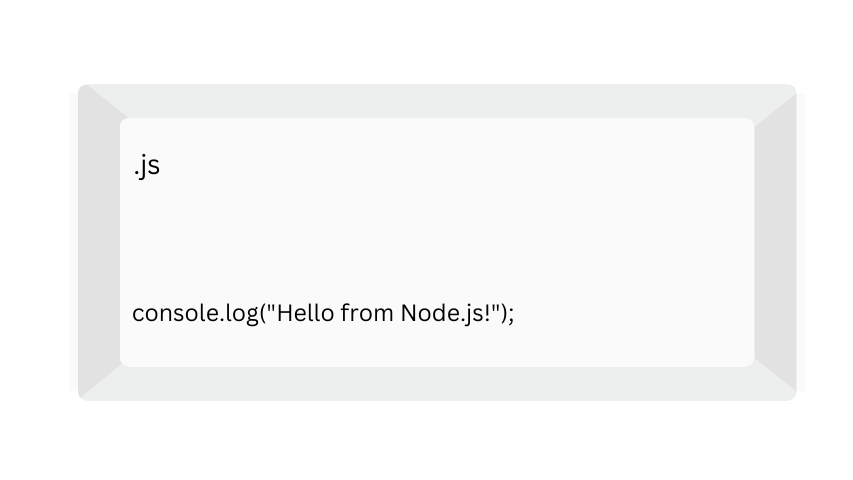
Task: Click the word "from" in the string
Action: (x=367, y=313)
